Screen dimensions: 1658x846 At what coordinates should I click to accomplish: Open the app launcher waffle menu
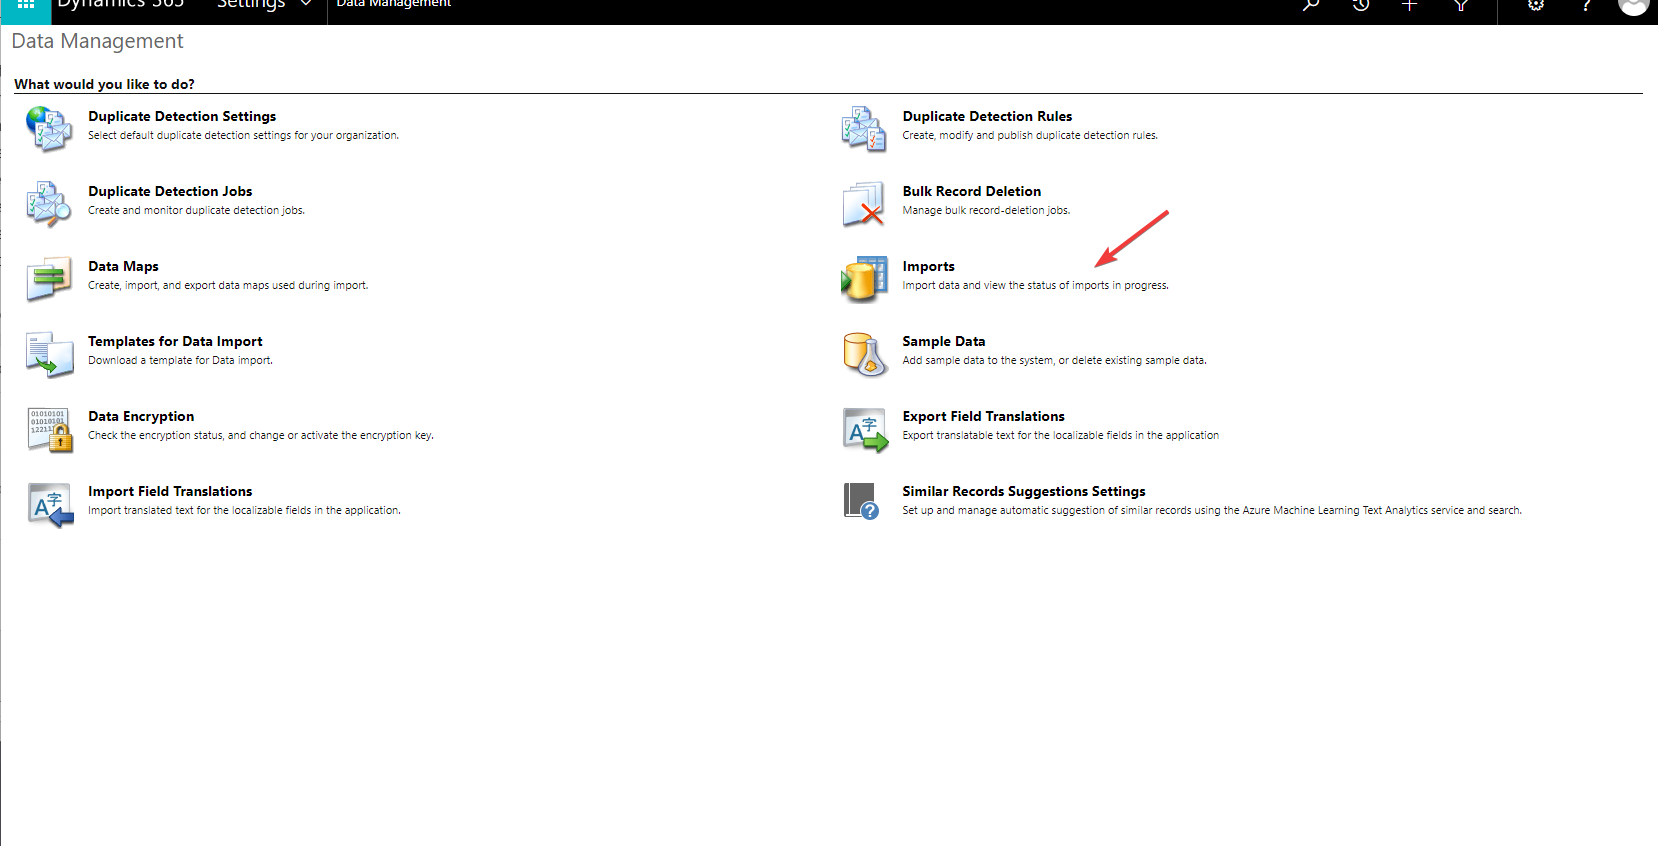click(x=26, y=6)
